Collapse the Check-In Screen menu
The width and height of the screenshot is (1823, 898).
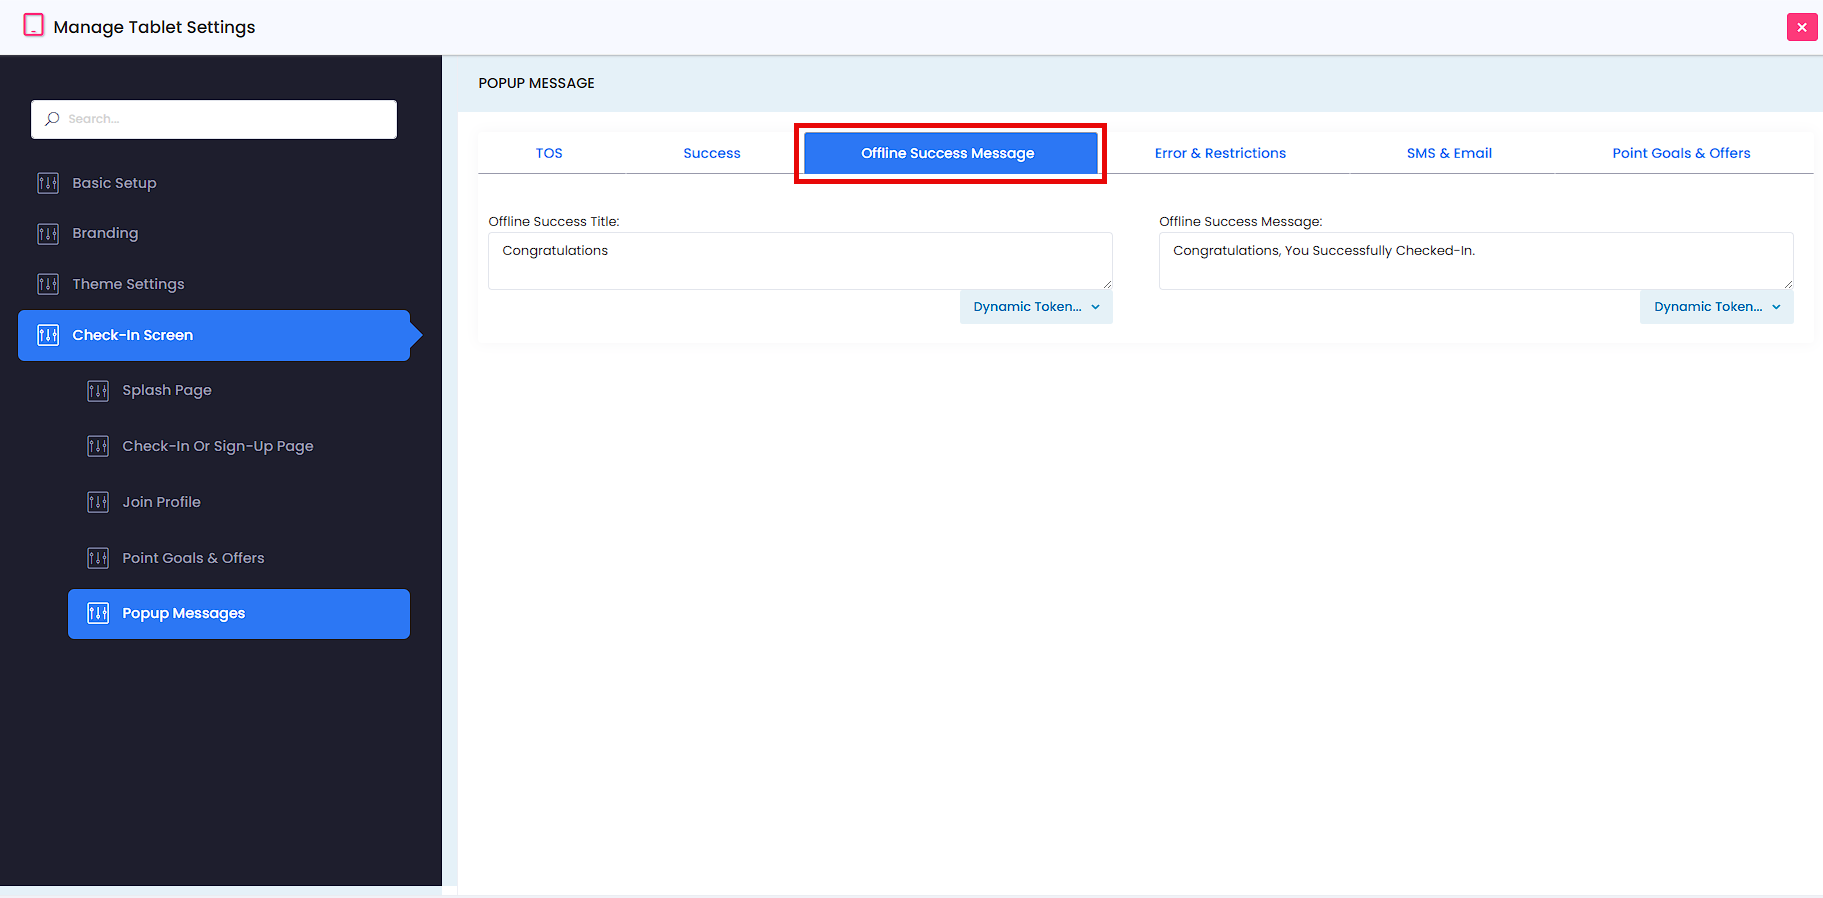[x=214, y=335]
